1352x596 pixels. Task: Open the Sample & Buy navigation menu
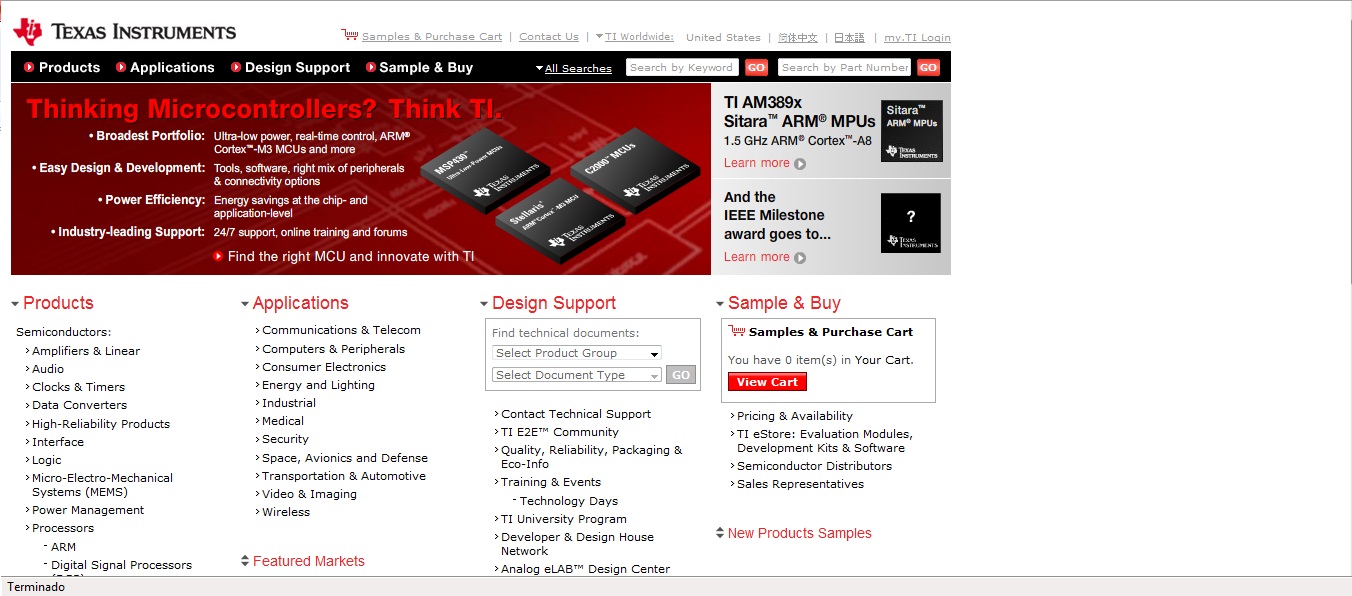[419, 67]
